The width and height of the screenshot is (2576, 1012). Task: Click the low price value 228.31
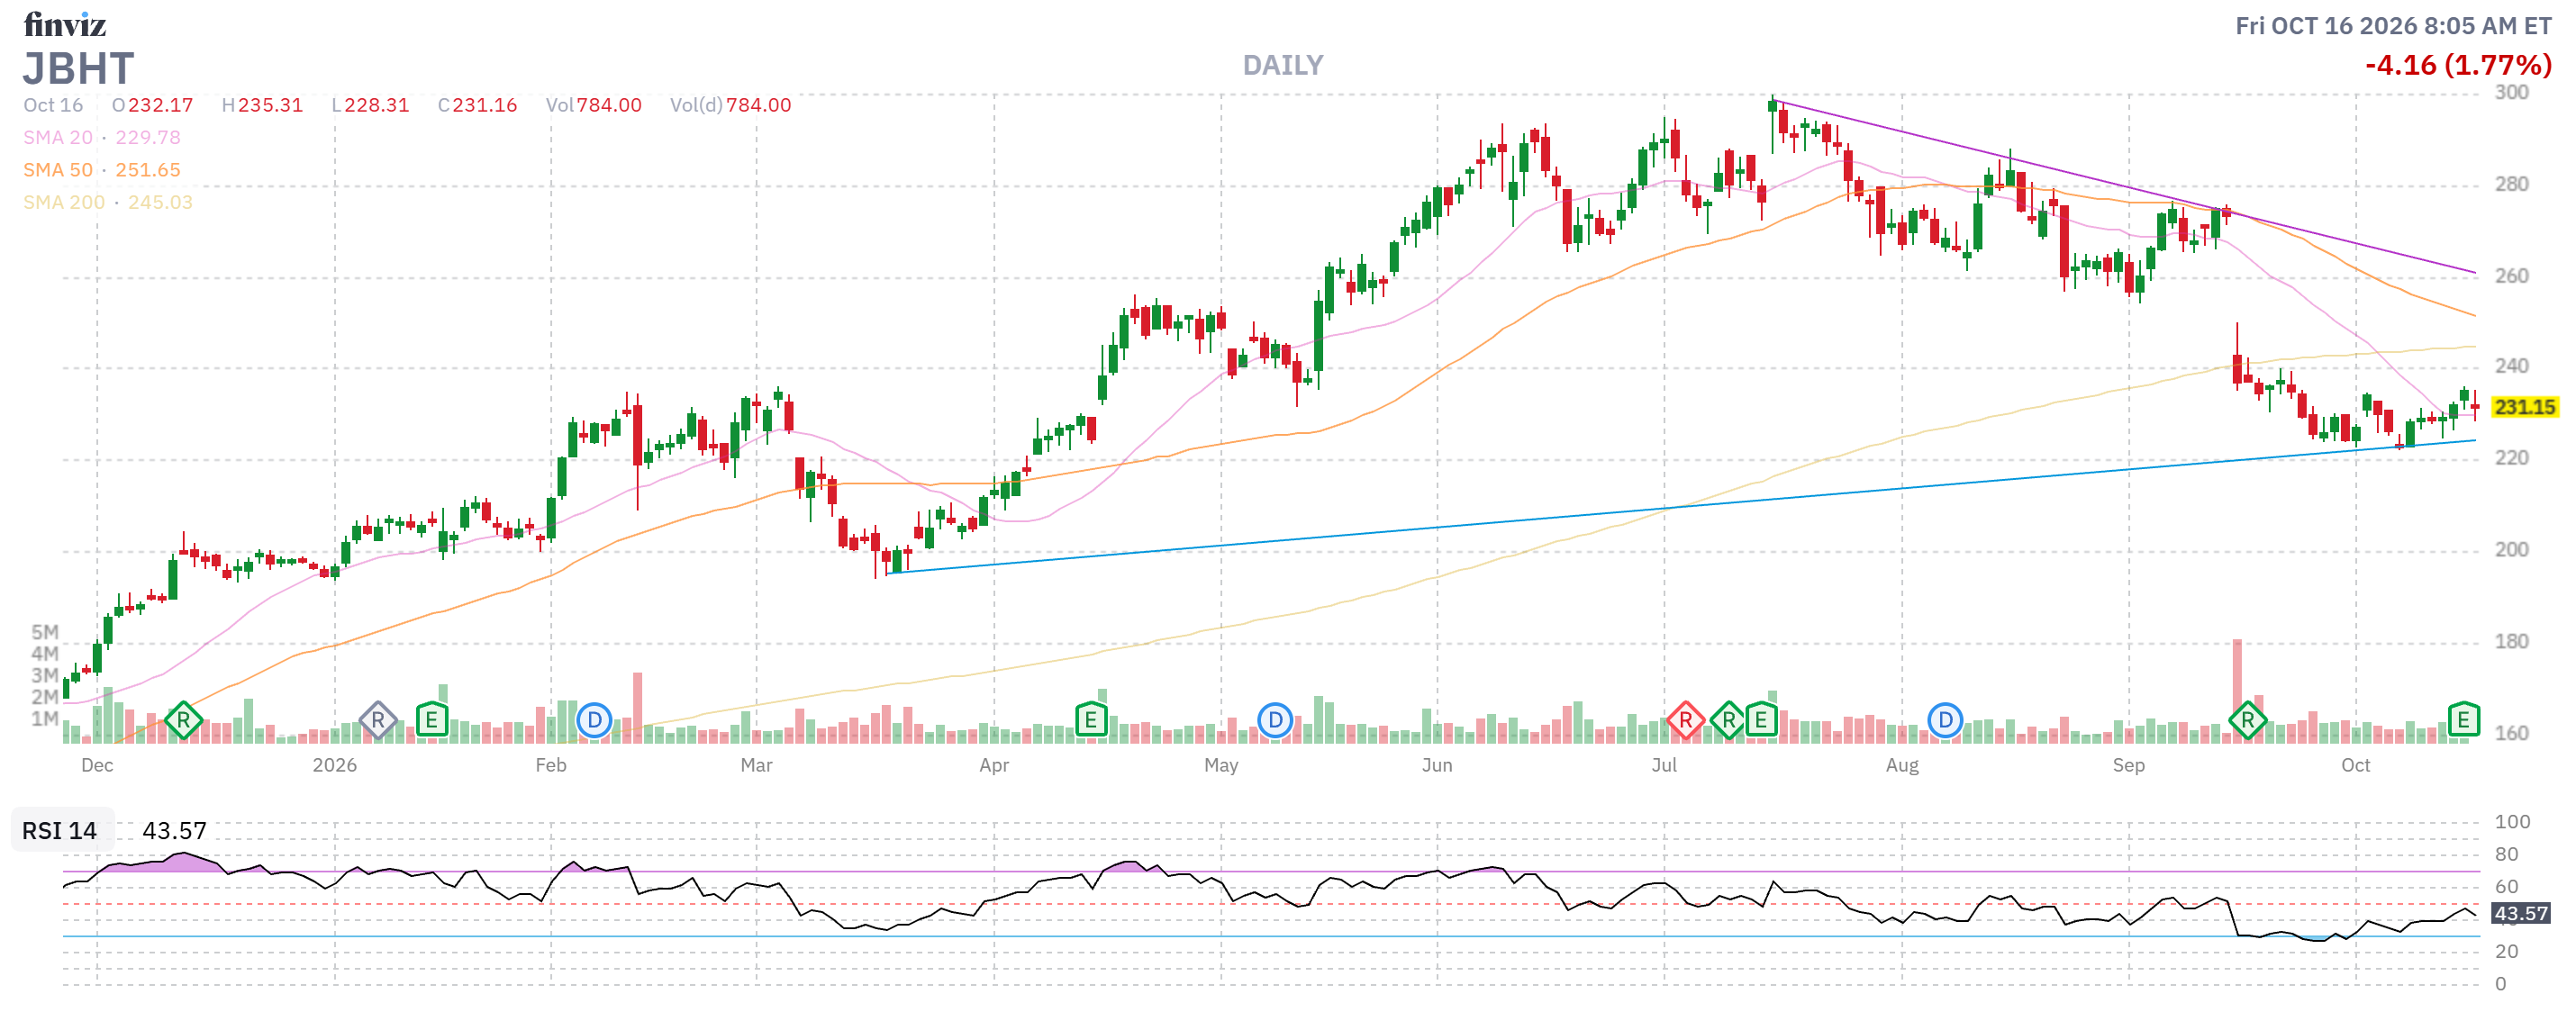[377, 105]
